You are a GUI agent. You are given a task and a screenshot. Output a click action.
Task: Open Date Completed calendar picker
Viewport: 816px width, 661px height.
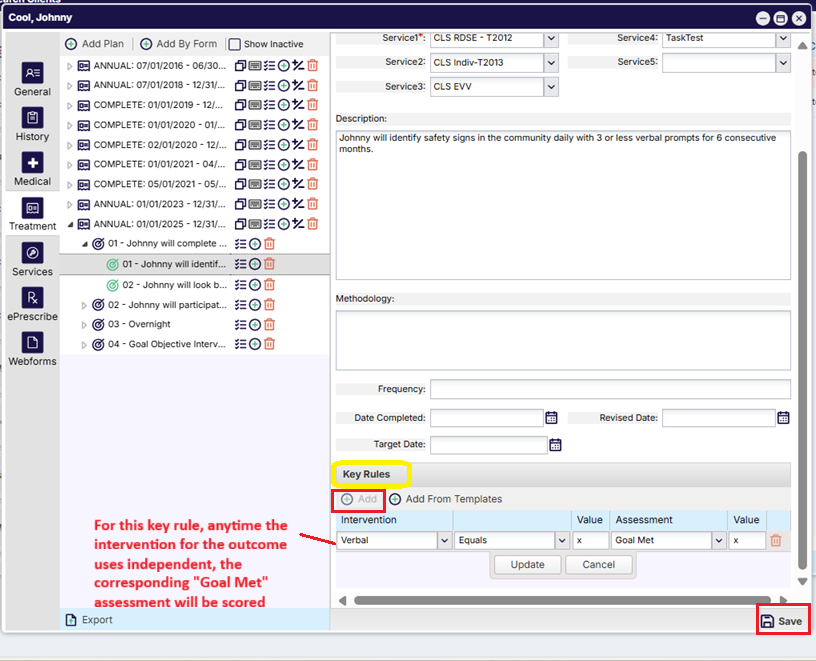tap(551, 417)
